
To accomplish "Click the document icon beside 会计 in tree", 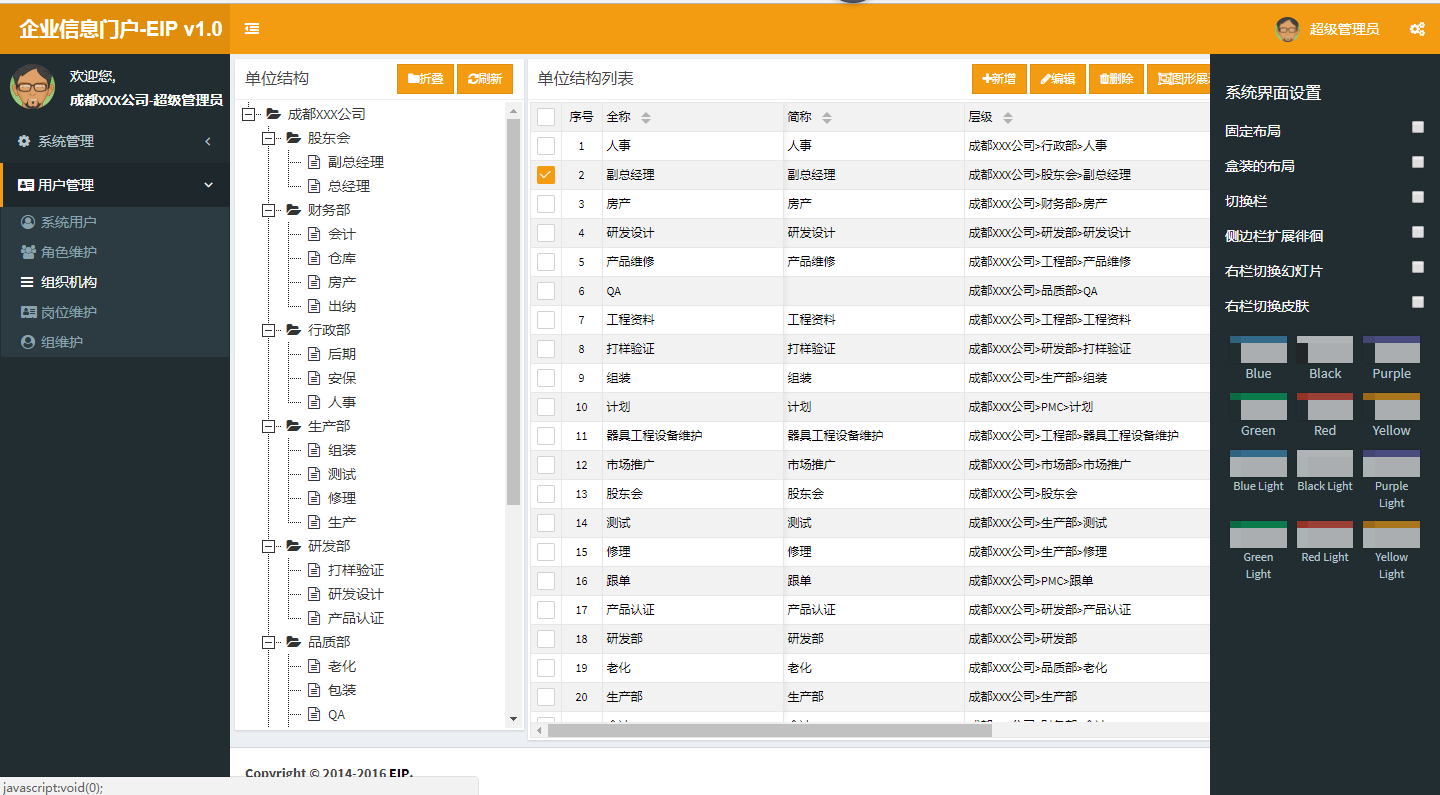I will click(x=314, y=234).
